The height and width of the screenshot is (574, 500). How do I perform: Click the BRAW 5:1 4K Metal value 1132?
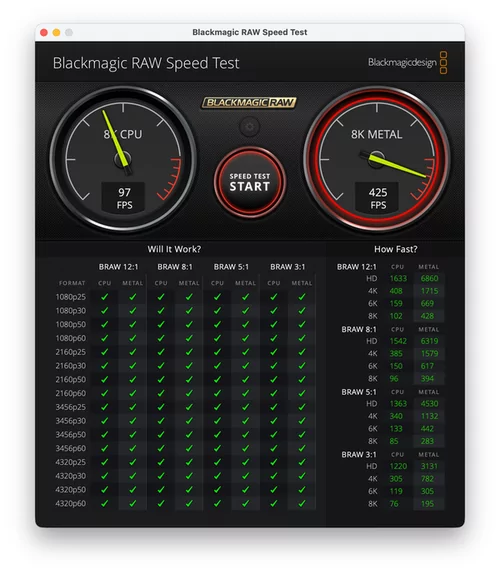pyautogui.click(x=429, y=416)
